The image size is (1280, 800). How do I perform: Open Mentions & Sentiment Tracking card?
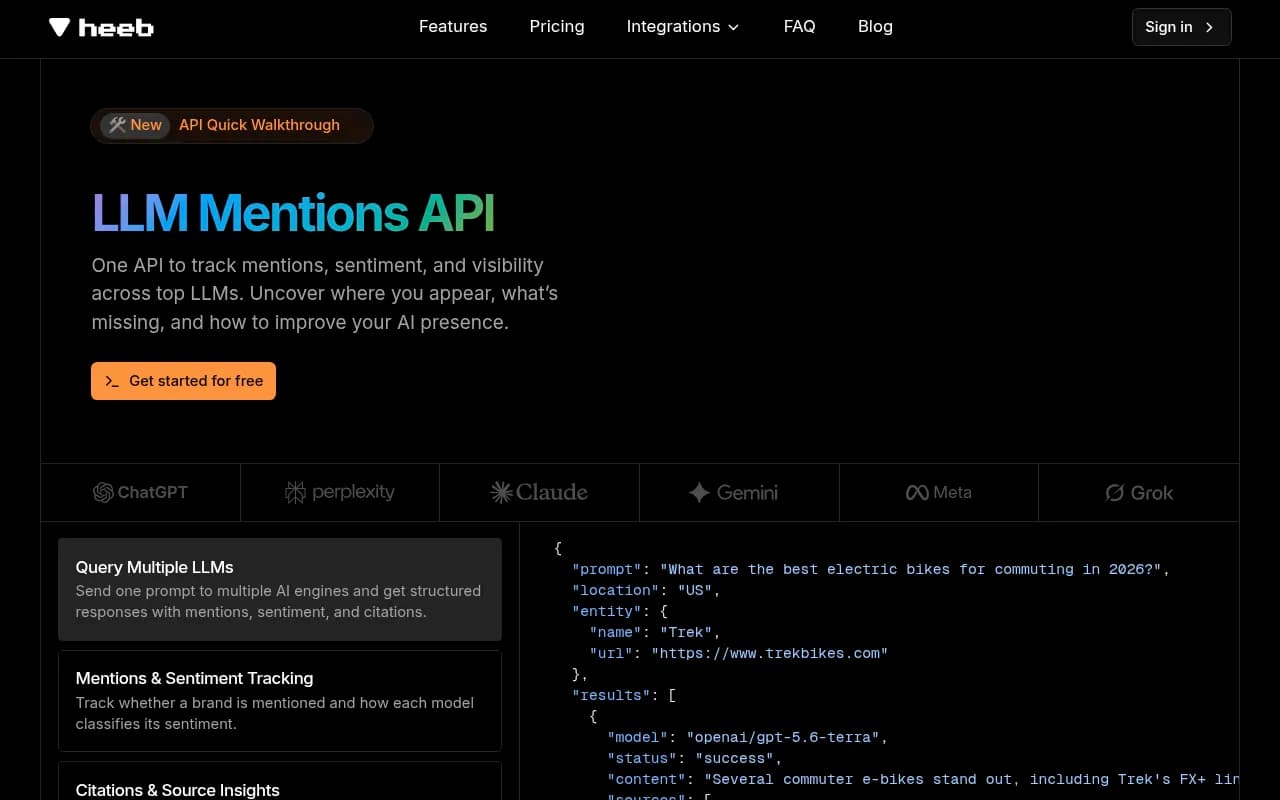click(x=280, y=701)
